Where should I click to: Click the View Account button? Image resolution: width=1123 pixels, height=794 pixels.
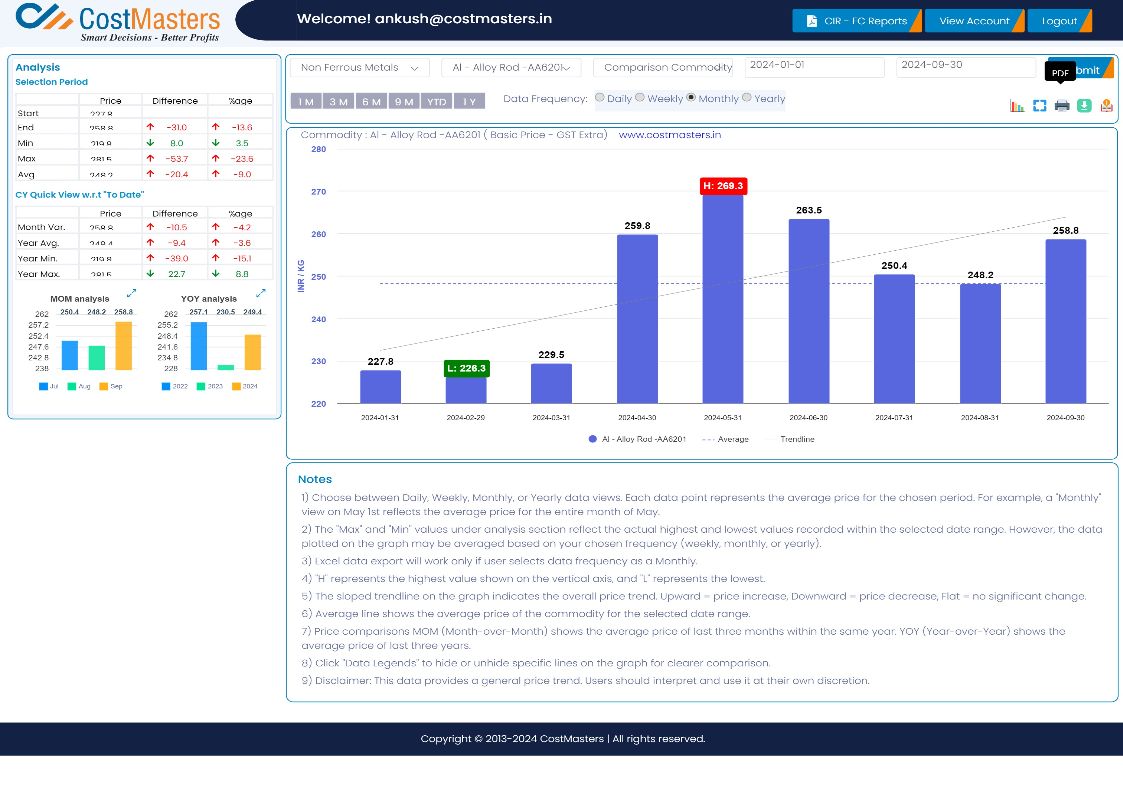point(974,21)
